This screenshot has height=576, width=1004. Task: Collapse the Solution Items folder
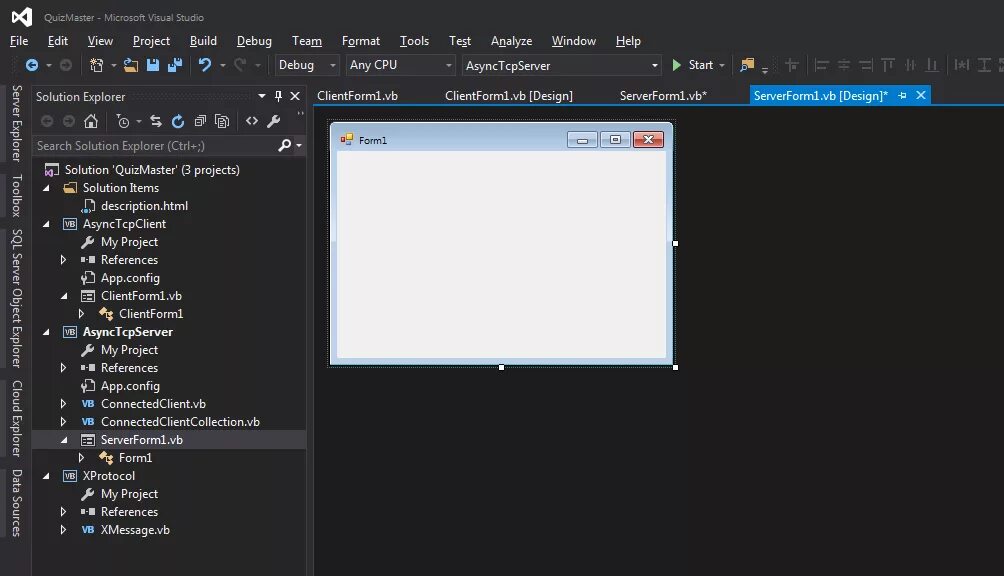tap(46, 188)
